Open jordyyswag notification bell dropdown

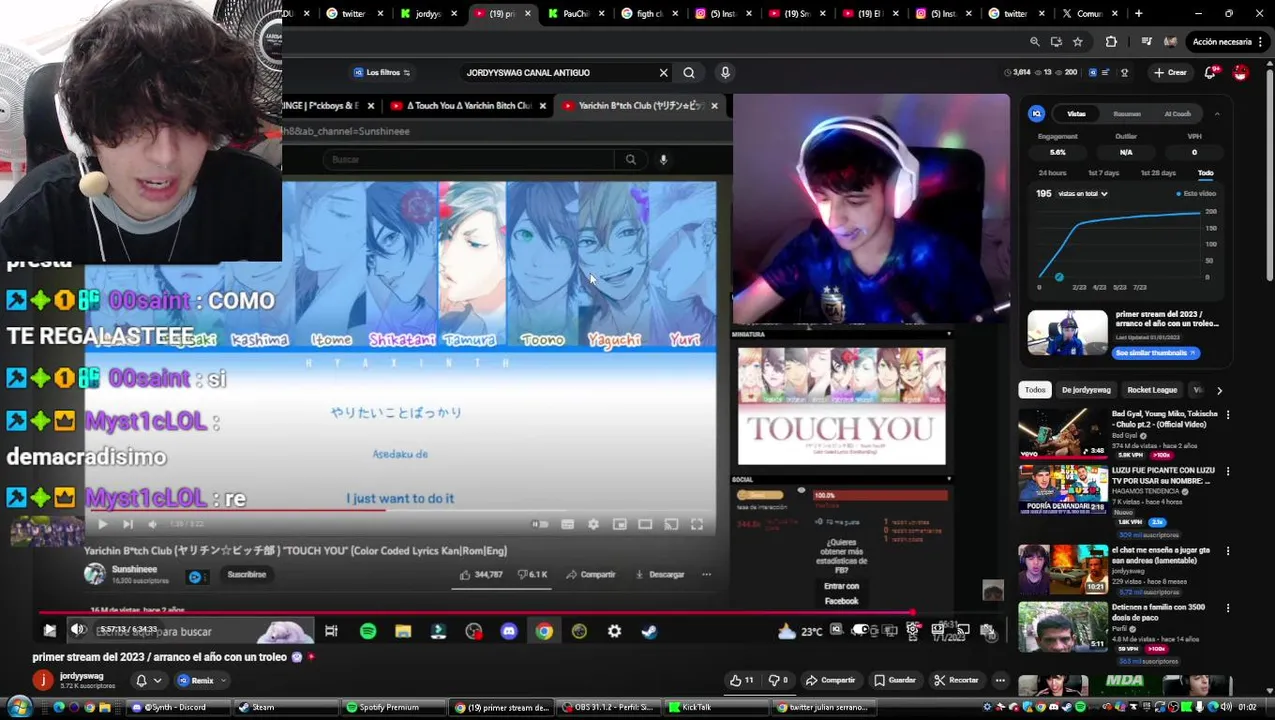point(148,680)
